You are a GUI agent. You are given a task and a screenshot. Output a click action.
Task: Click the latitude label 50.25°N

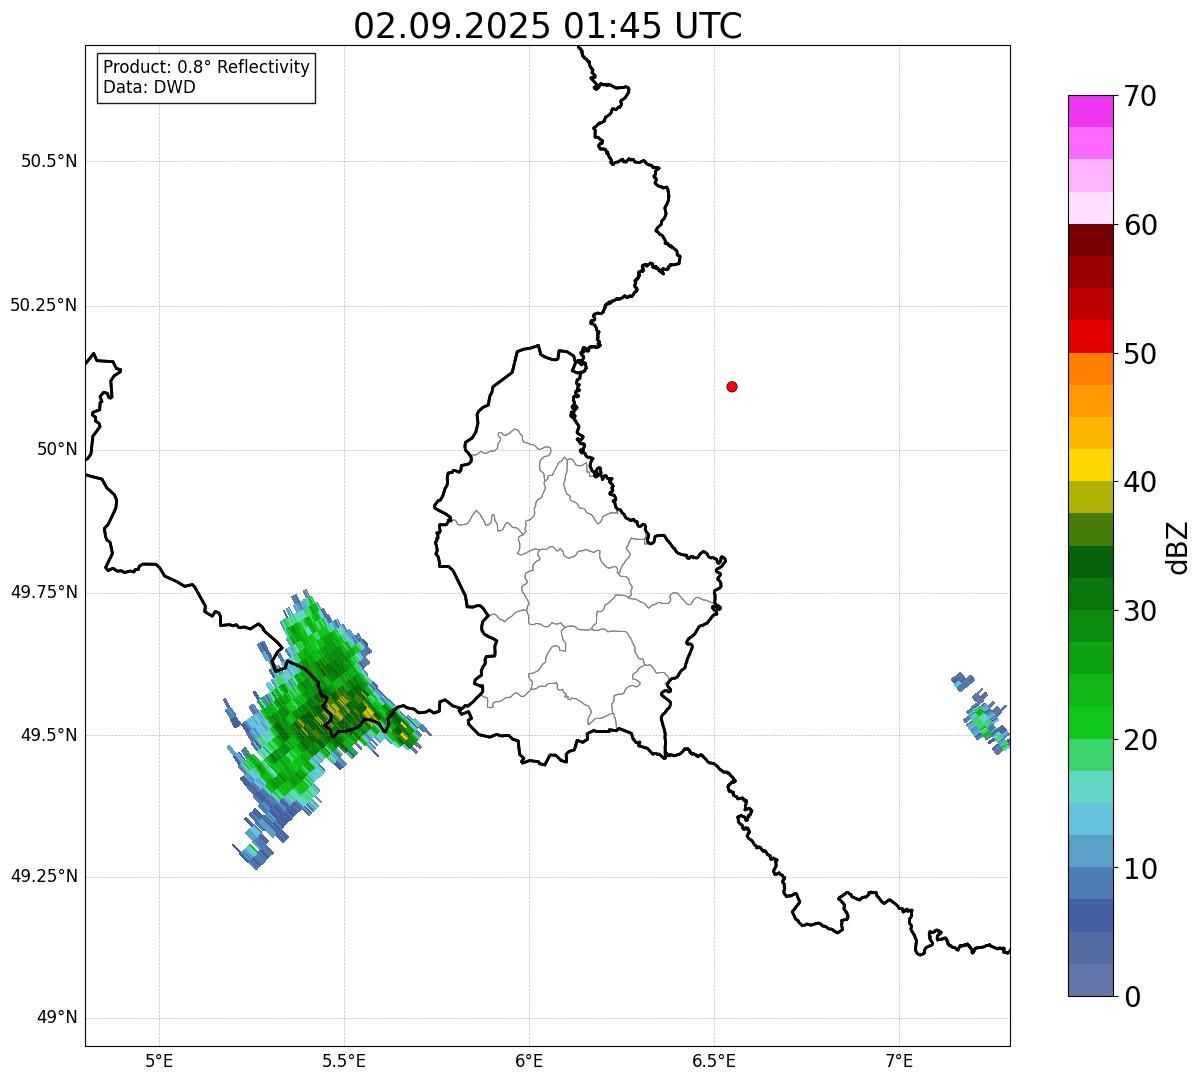coord(44,305)
